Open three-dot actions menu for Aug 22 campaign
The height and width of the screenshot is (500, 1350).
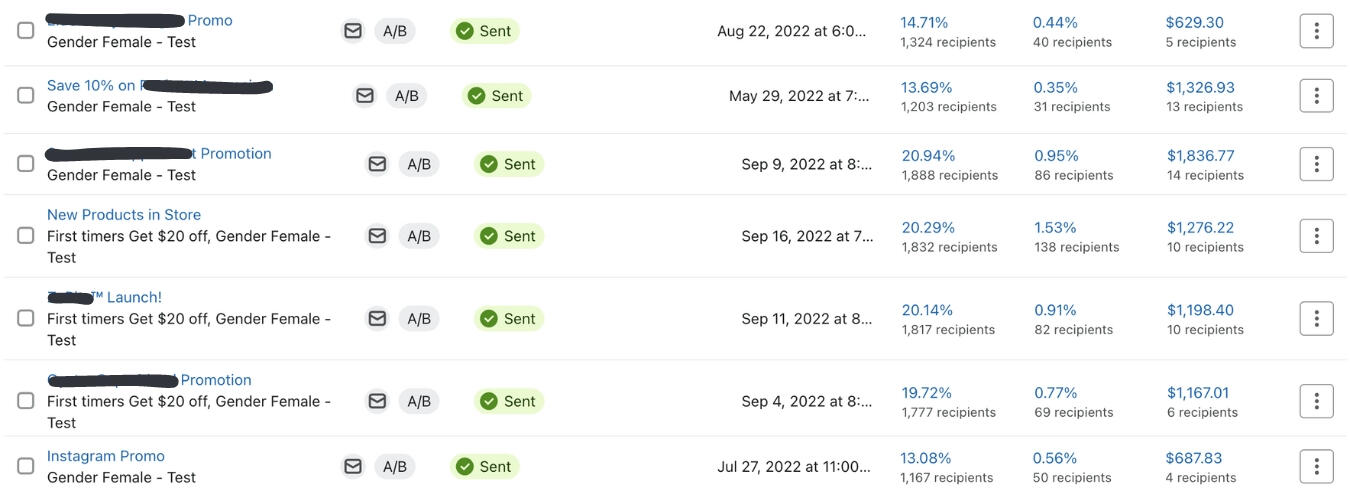(1316, 31)
